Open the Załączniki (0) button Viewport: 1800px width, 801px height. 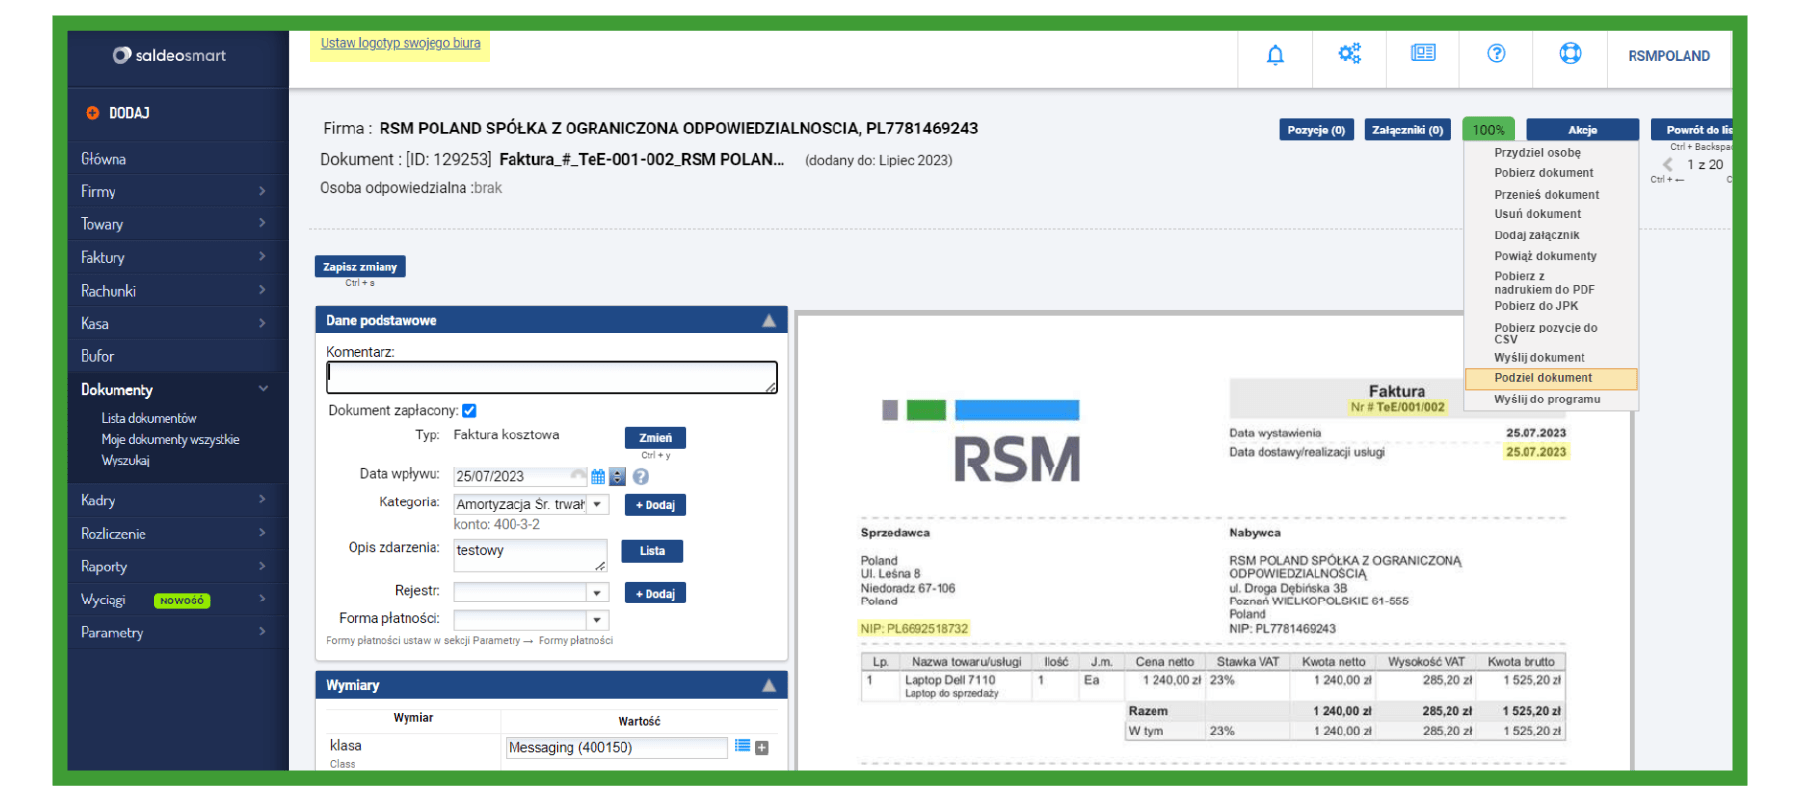click(1407, 130)
